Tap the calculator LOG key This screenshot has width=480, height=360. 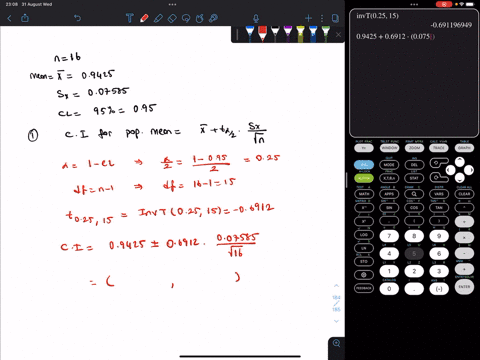tap(364, 235)
